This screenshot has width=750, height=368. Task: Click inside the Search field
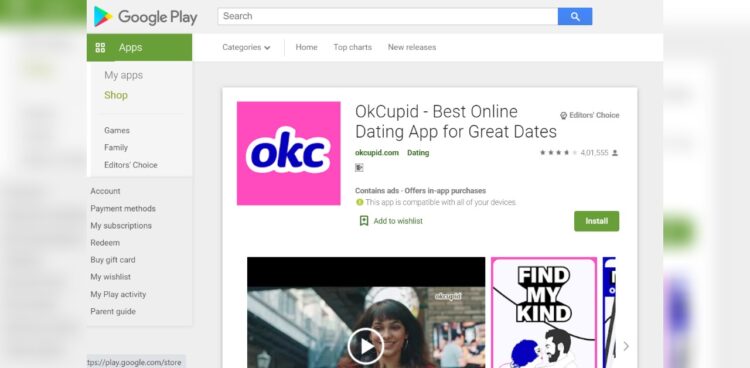pyautogui.click(x=387, y=16)
